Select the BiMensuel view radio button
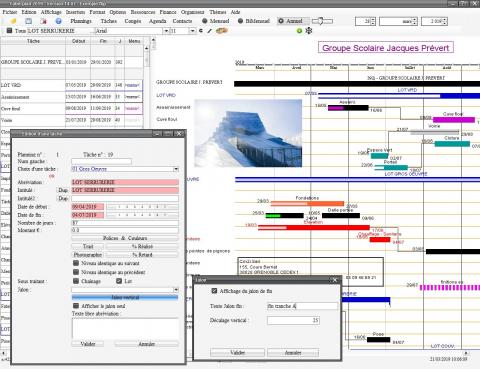This screenshot has height=369, width=480. 240,21
